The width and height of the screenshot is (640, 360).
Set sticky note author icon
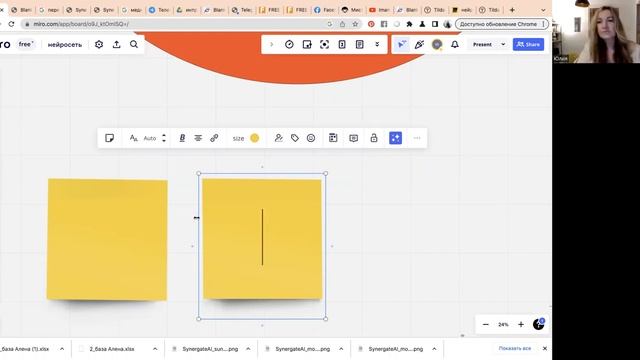[278, 138]
